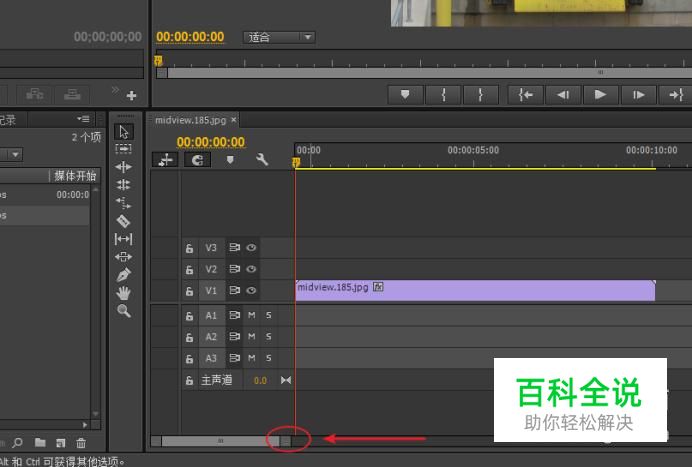
Task: Click Go to Out point button
Action: tap(676, 94)
